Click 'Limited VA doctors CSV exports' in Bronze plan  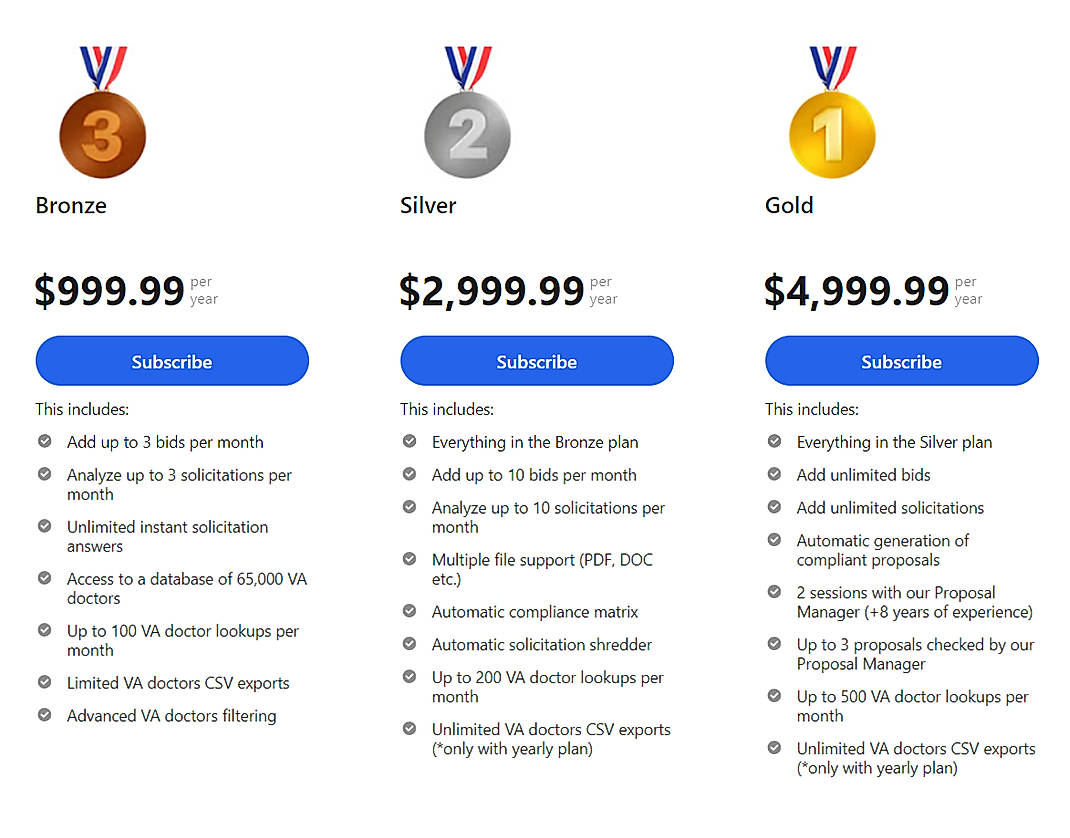(x=177, y=682)
